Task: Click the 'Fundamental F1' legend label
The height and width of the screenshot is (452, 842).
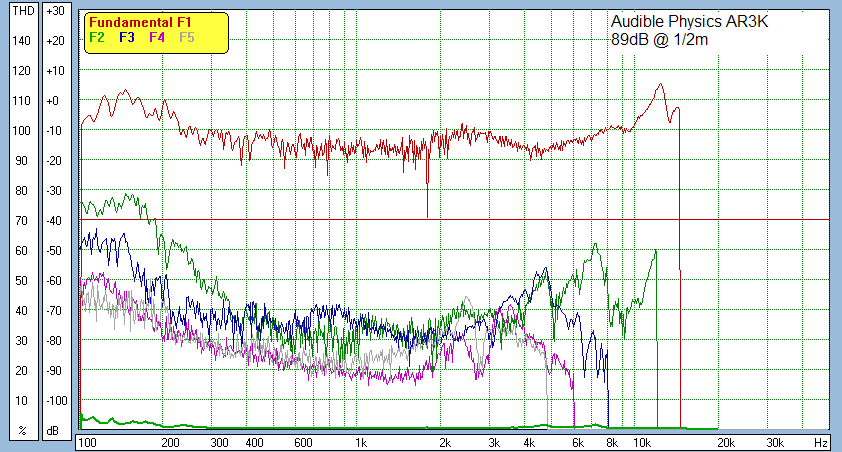Action: point(140,23)
